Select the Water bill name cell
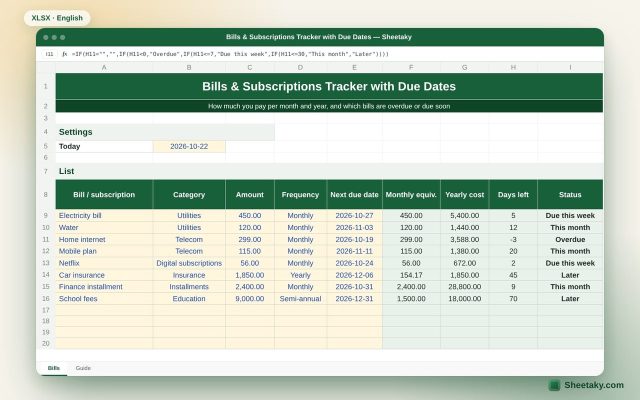This screenshot has height=400, width=640. click(104, 227)
